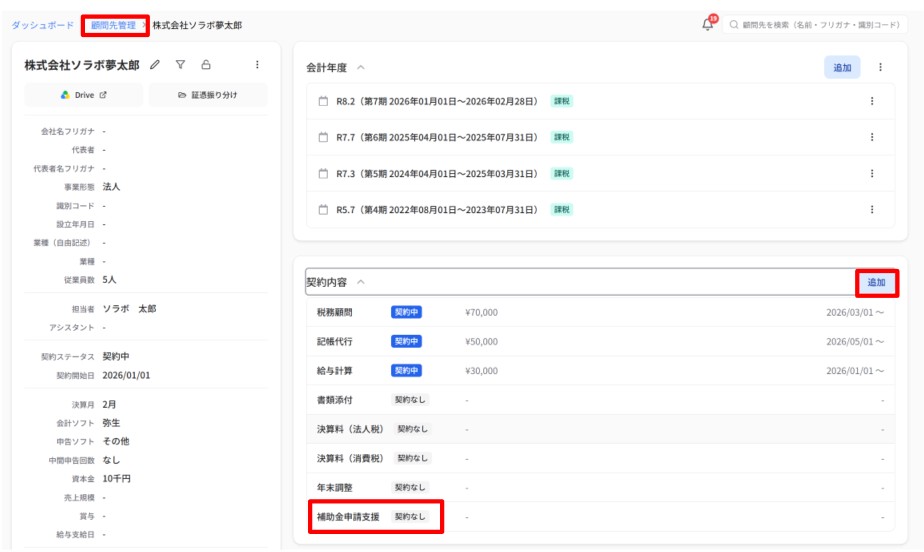Click calendar icon on R8.2 row
This screenshot has height=552, width=924.
pyautogui.click(x=323, y=101)
